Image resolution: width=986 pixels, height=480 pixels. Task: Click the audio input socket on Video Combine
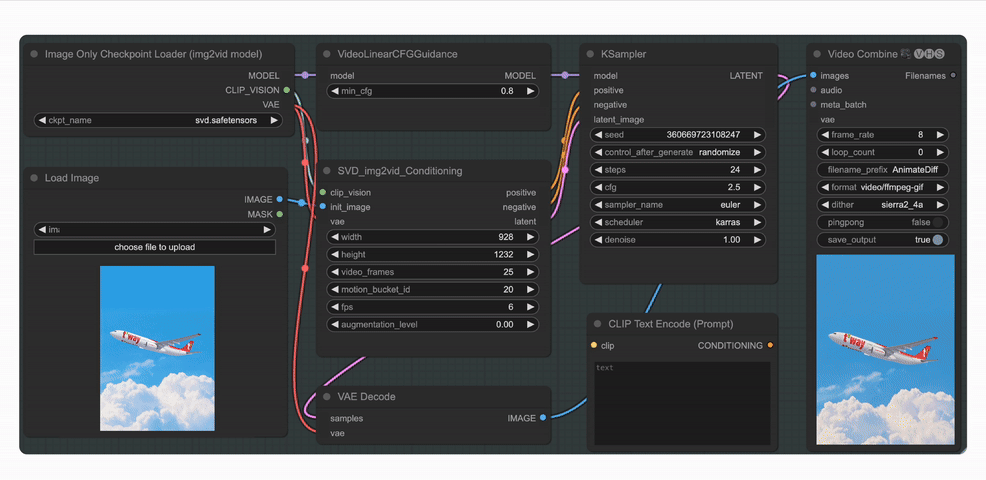pyautogui.click(x=813, y=90)
